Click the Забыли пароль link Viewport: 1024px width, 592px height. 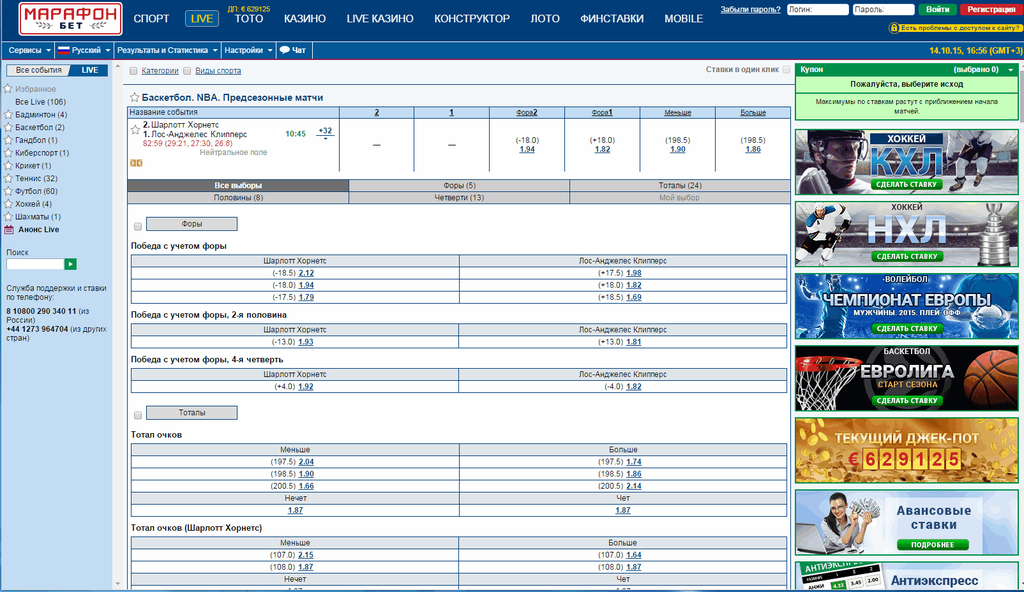(x=750, y=10)
